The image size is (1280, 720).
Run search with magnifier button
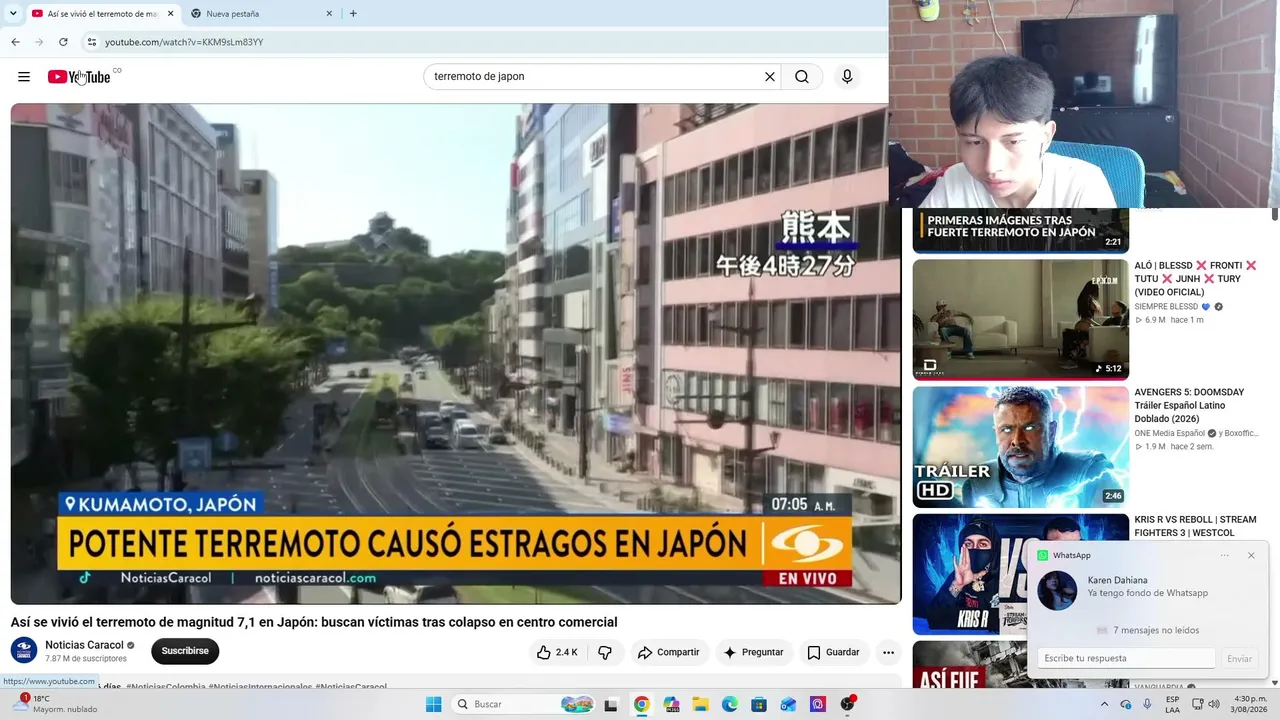coord(802,77)
